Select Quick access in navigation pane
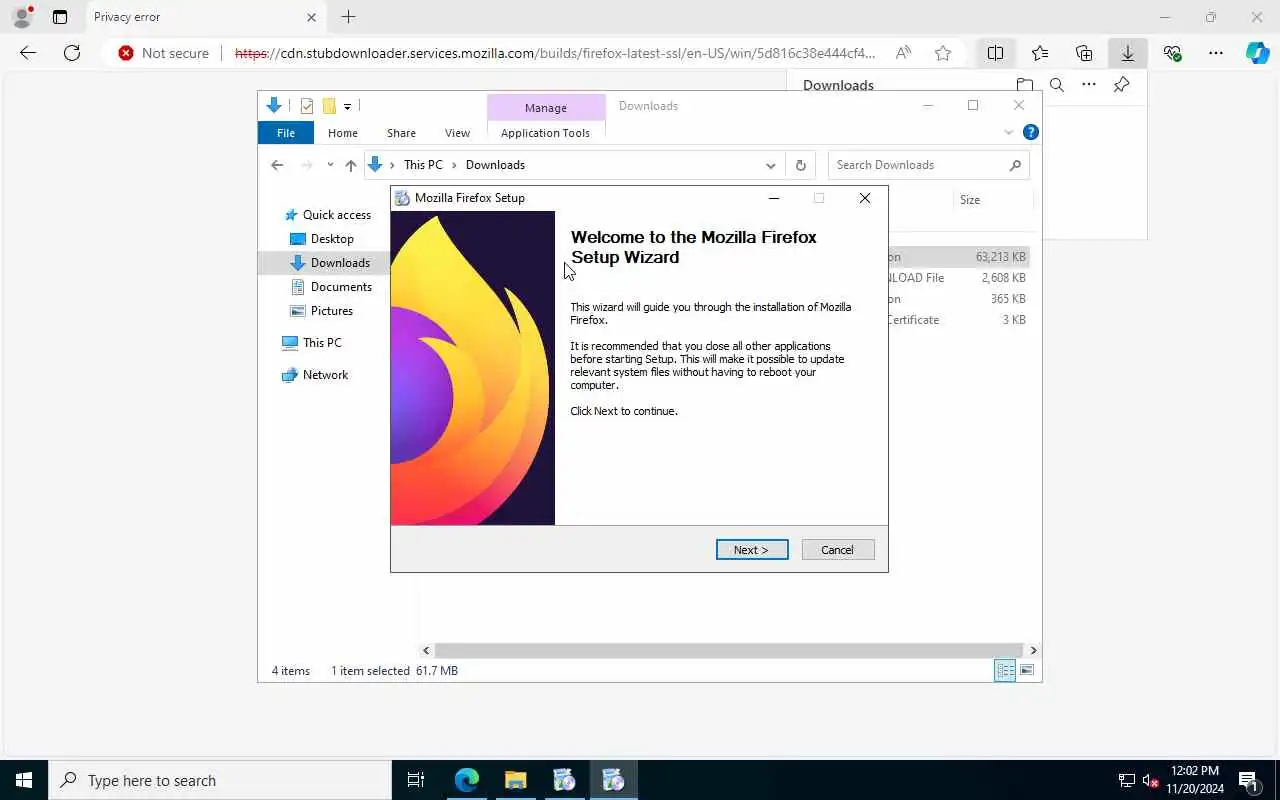Screen dimensions: 1280x800 coord(337,215)
